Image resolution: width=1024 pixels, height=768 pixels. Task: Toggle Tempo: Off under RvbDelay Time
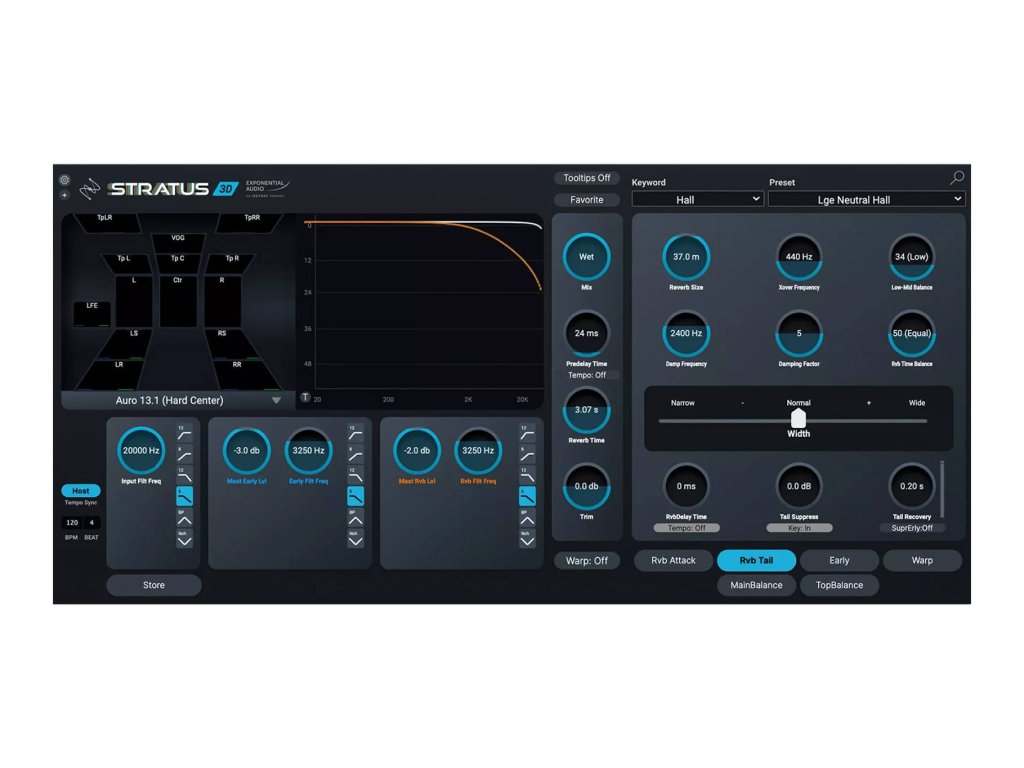pos(686,528)
